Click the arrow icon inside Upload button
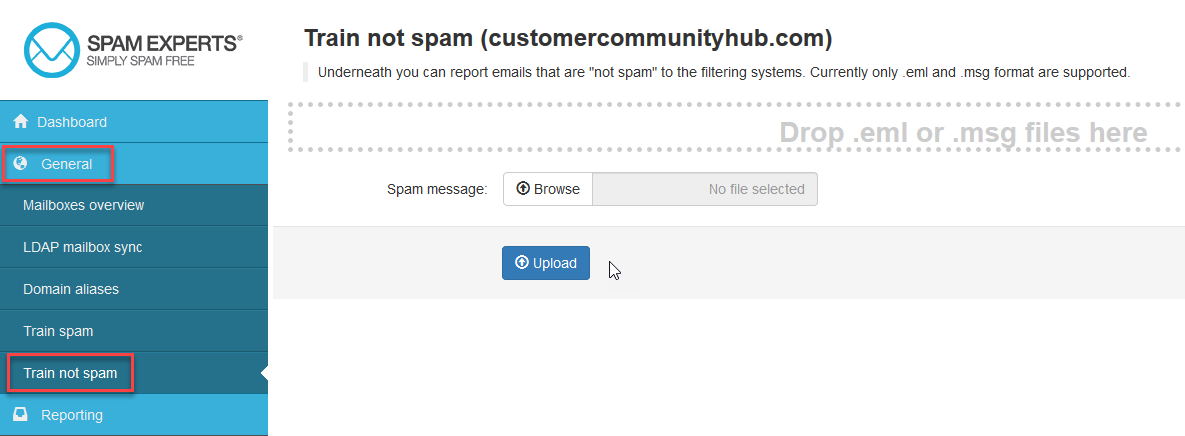Viewport: 1185px width, 436px height. pyautogui.click(x=521, y=263)
